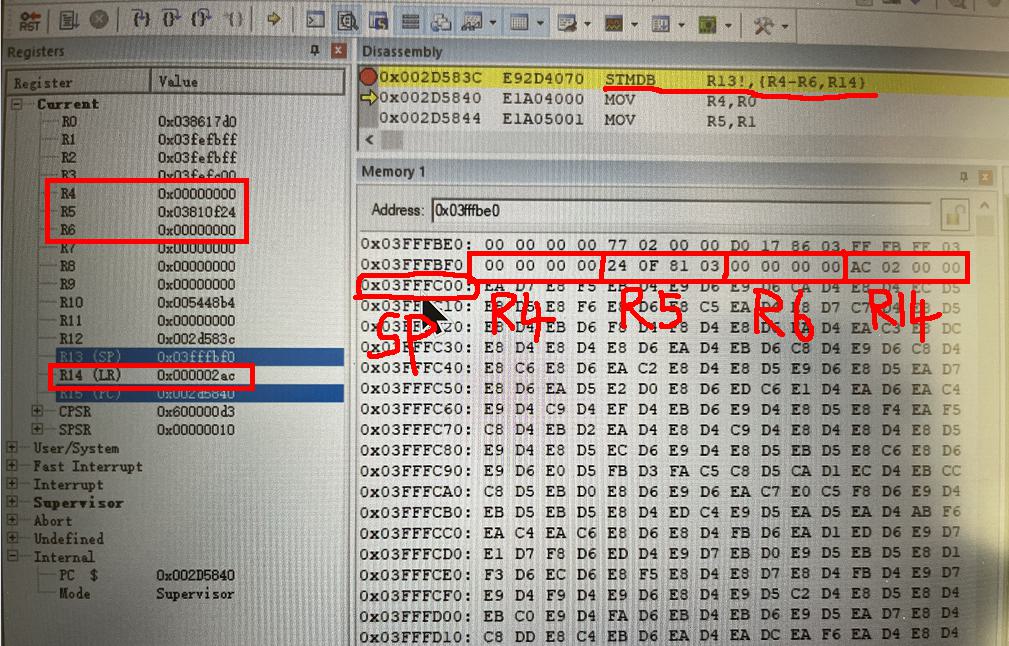Click the Run program toolbar icon
Screen dimensions: 1009x646
coord(68,21)
